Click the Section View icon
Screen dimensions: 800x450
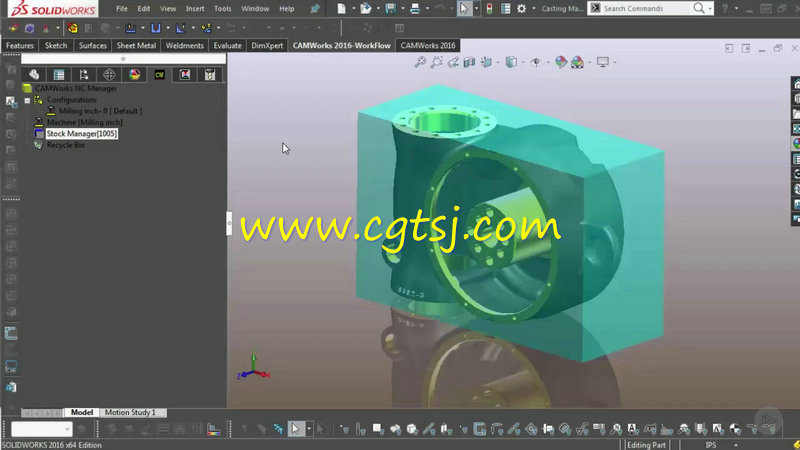tap(469, 62)
